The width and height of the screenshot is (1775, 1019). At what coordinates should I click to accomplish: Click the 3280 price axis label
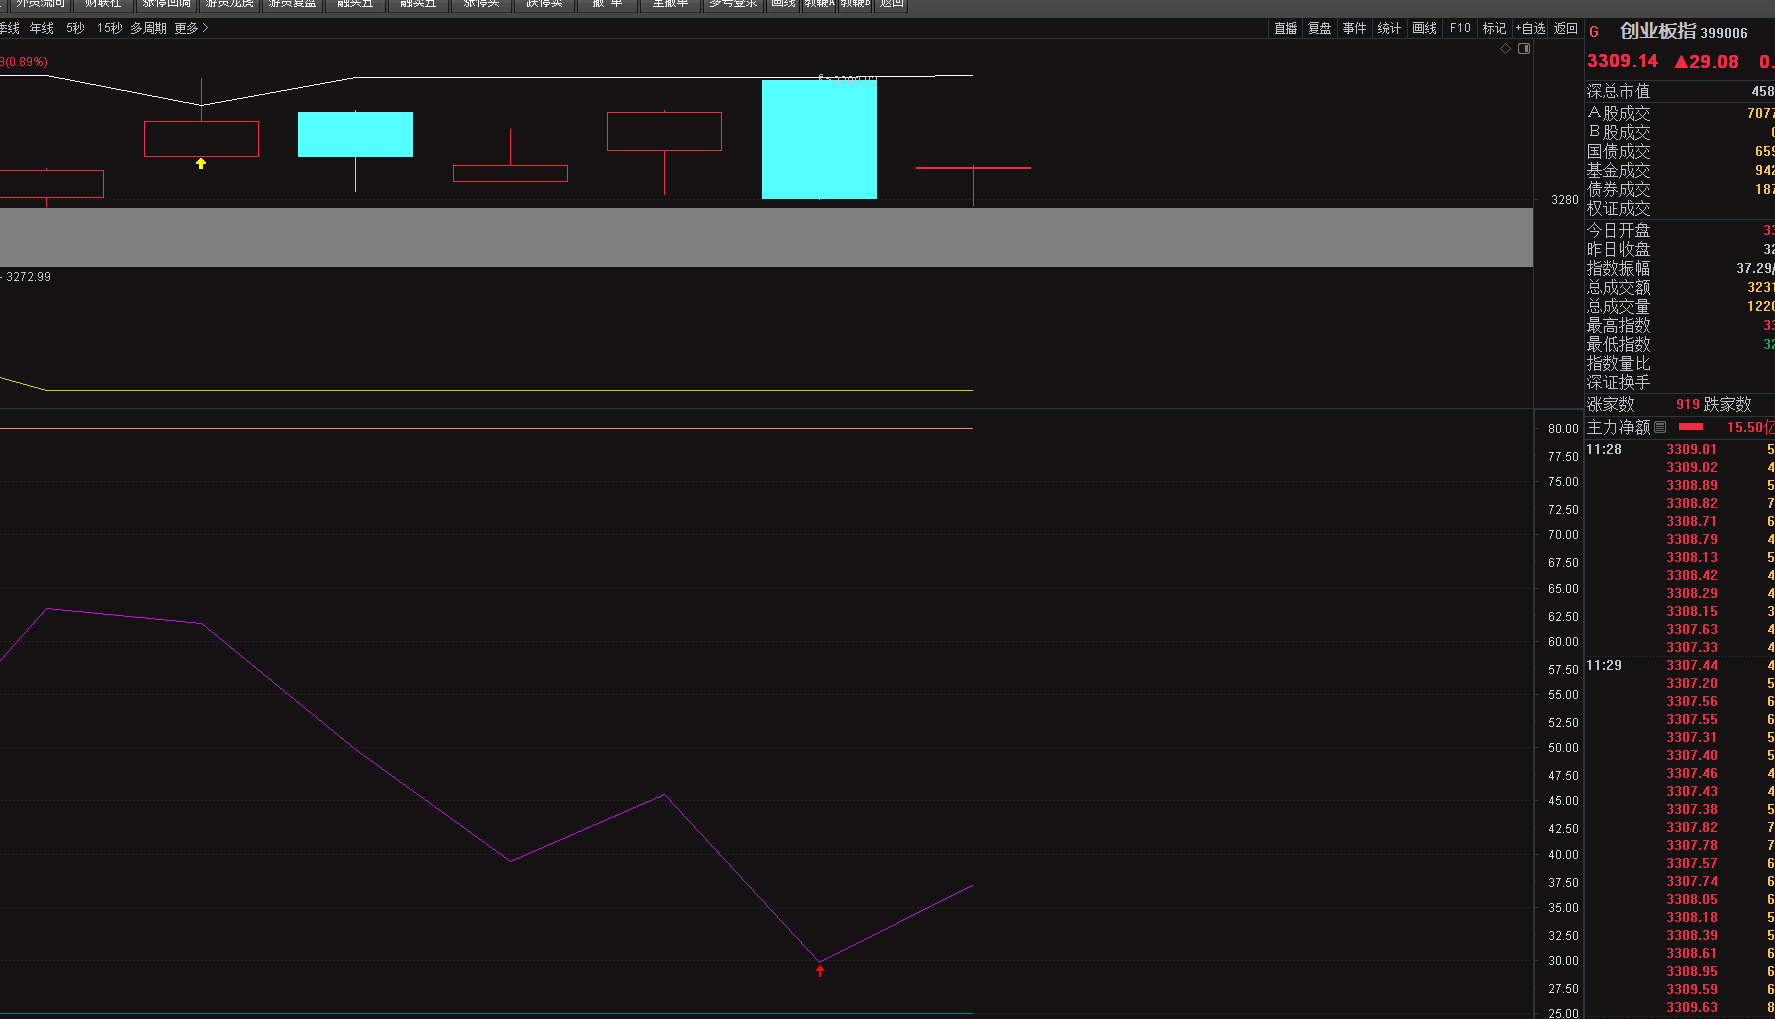(1565, 200)
